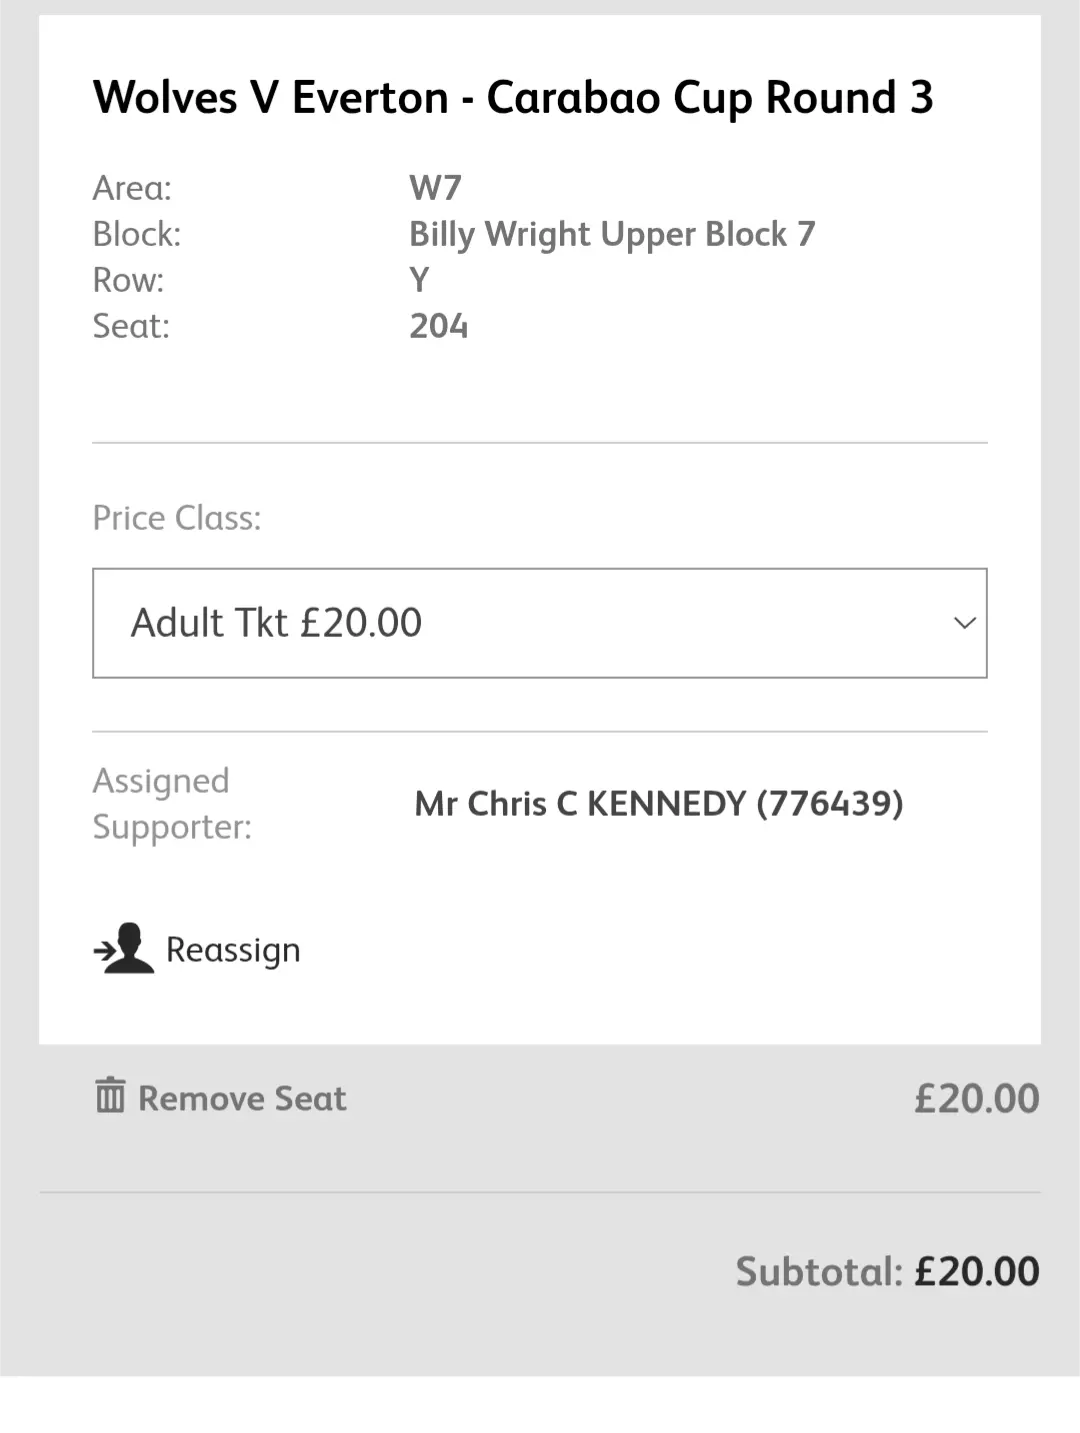Screen dimensions: 1080x1433
Task: Click the Subtotal £20.00 amount
Action: point(976,1272)
